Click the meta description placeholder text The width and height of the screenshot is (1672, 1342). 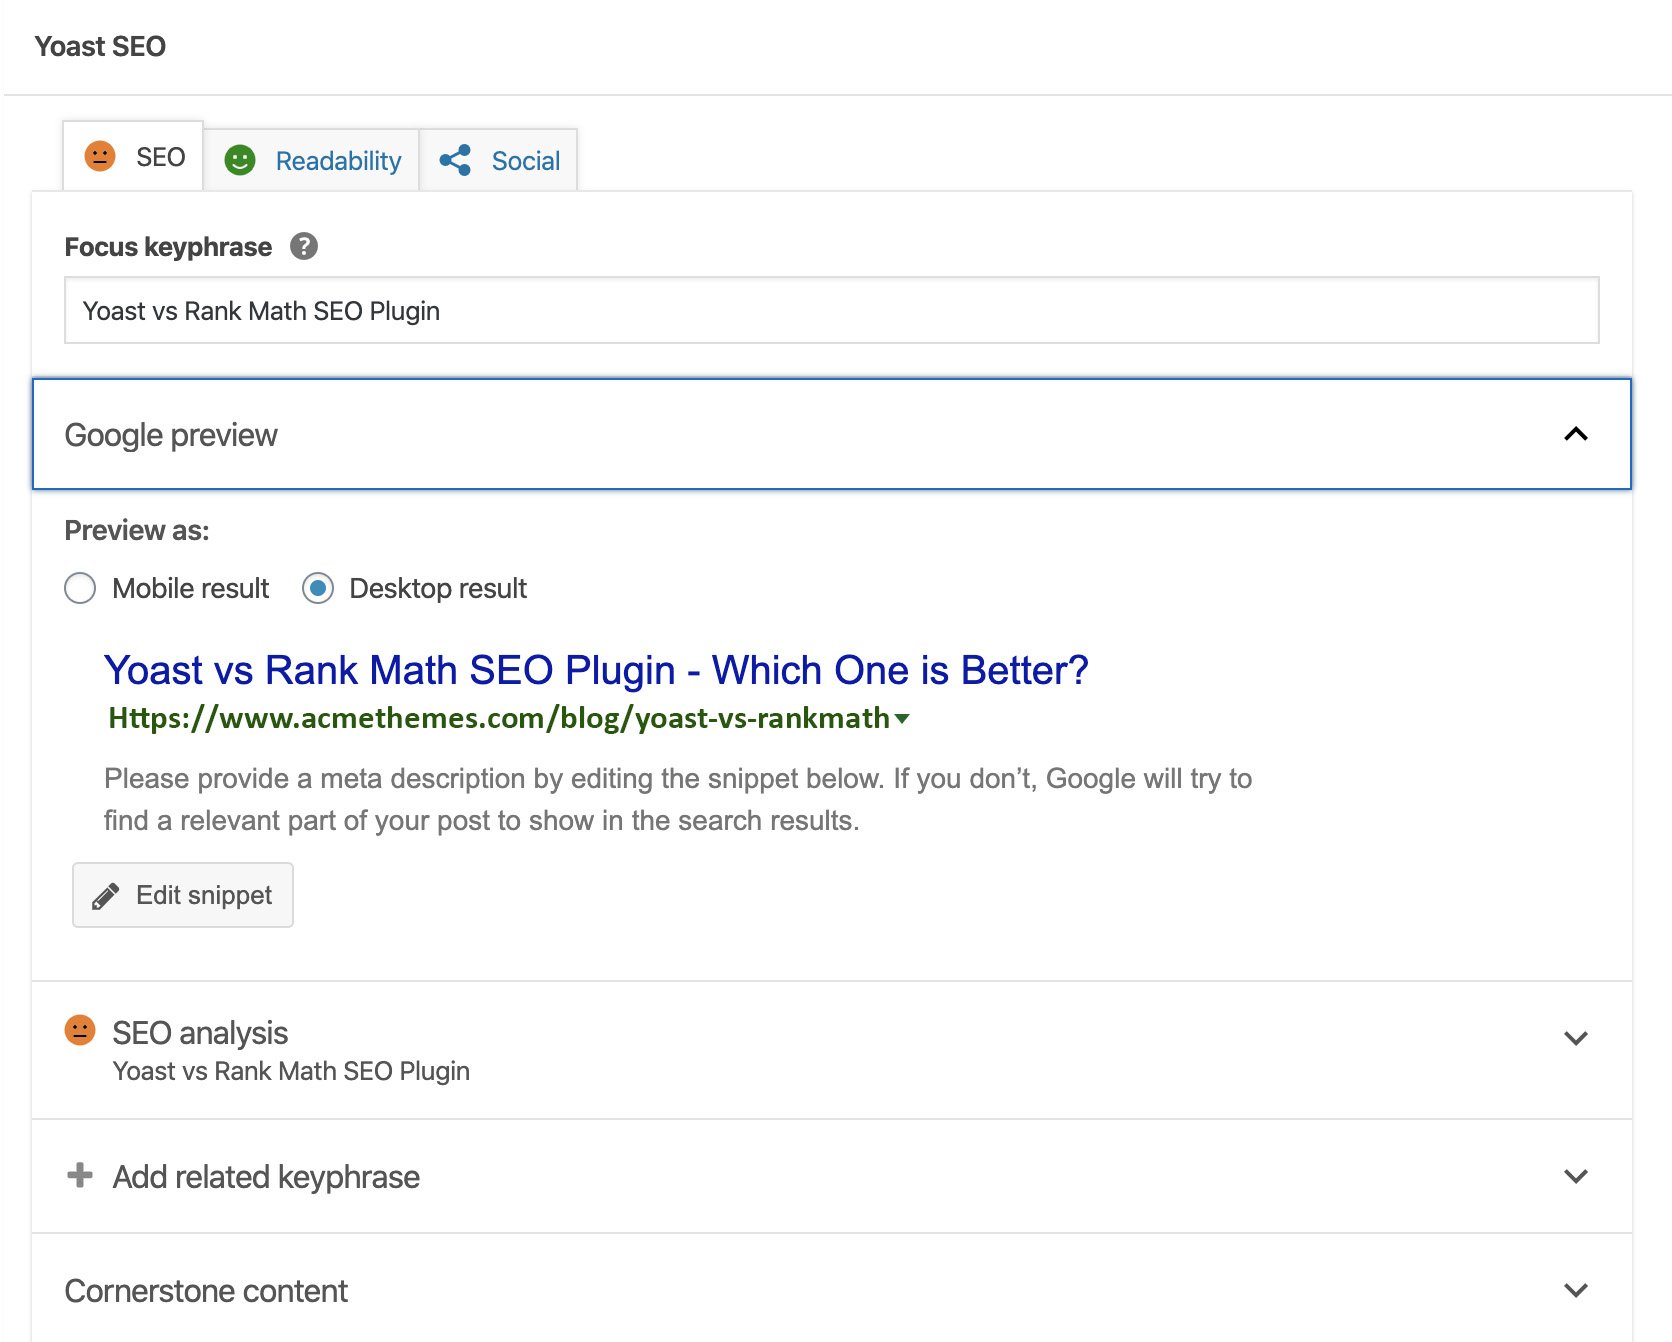pyautogui.click(x=678, y=799)
